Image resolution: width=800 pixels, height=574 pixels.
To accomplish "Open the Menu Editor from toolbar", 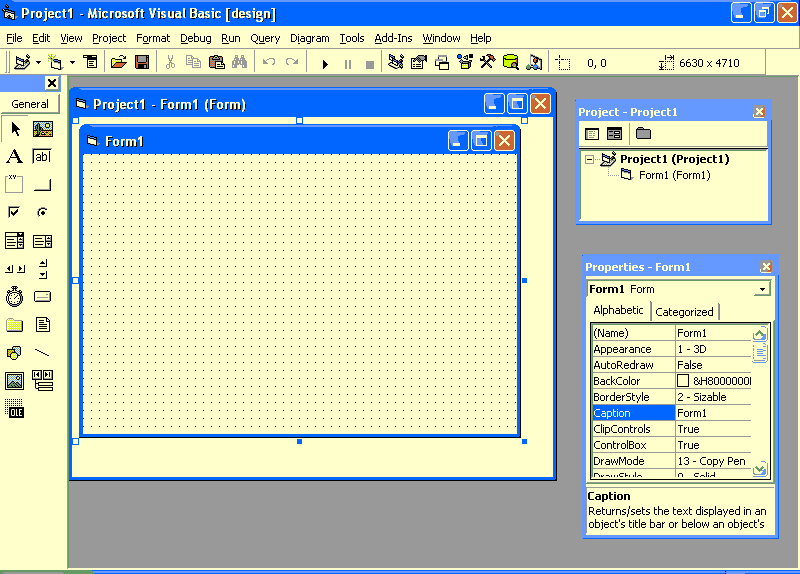I will pyautogui.click(x=91, y=62).
